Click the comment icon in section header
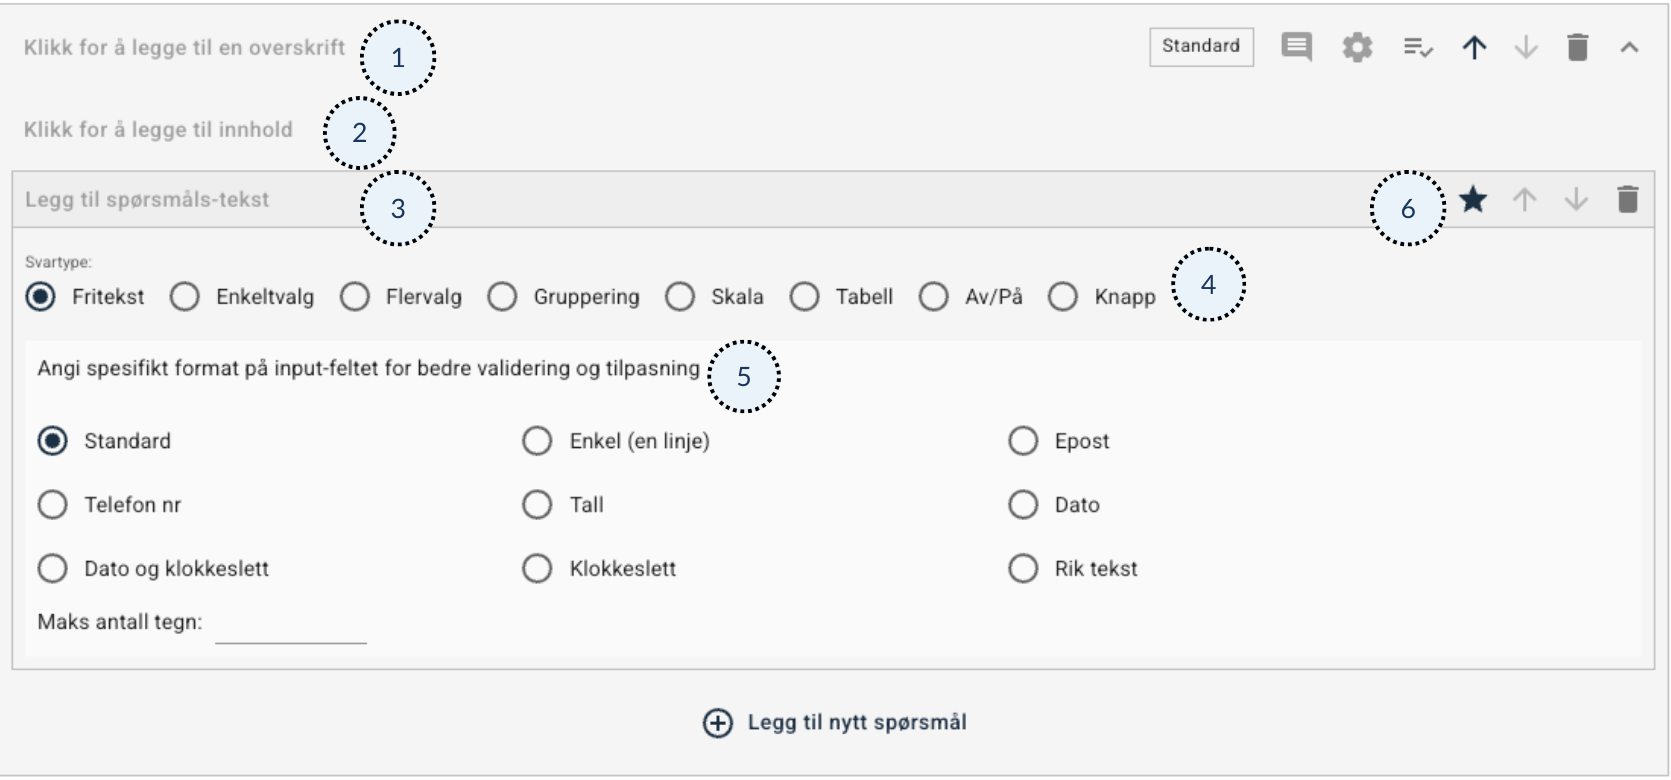This screenshot has height=780, width=1671. point(1296,47)
